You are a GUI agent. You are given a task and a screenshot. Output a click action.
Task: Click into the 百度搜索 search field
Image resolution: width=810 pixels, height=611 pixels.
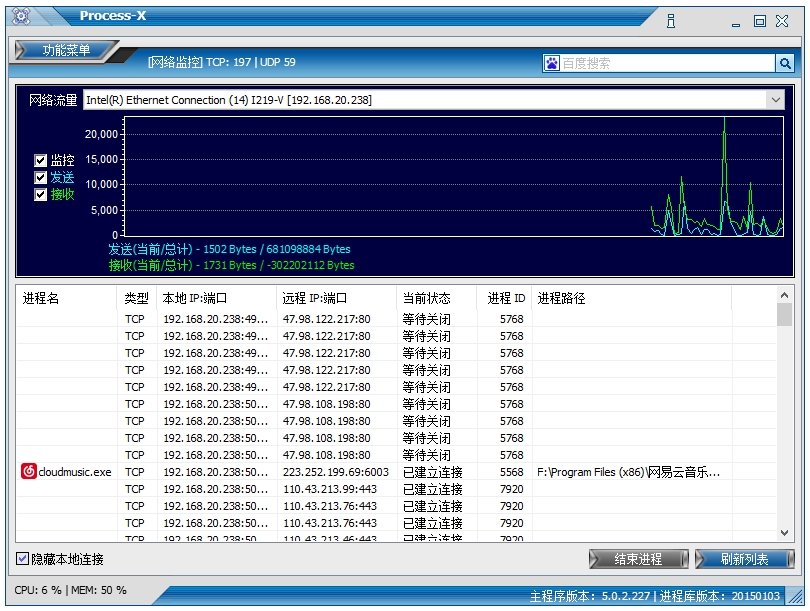point(666,64)
